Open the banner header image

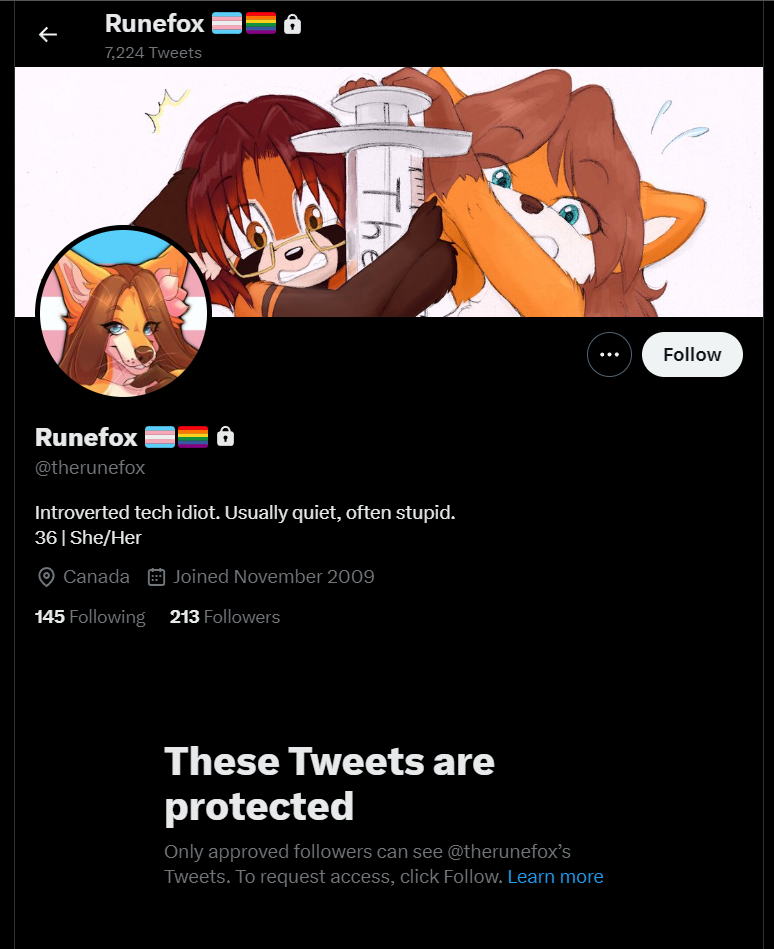tap(389, 192)
